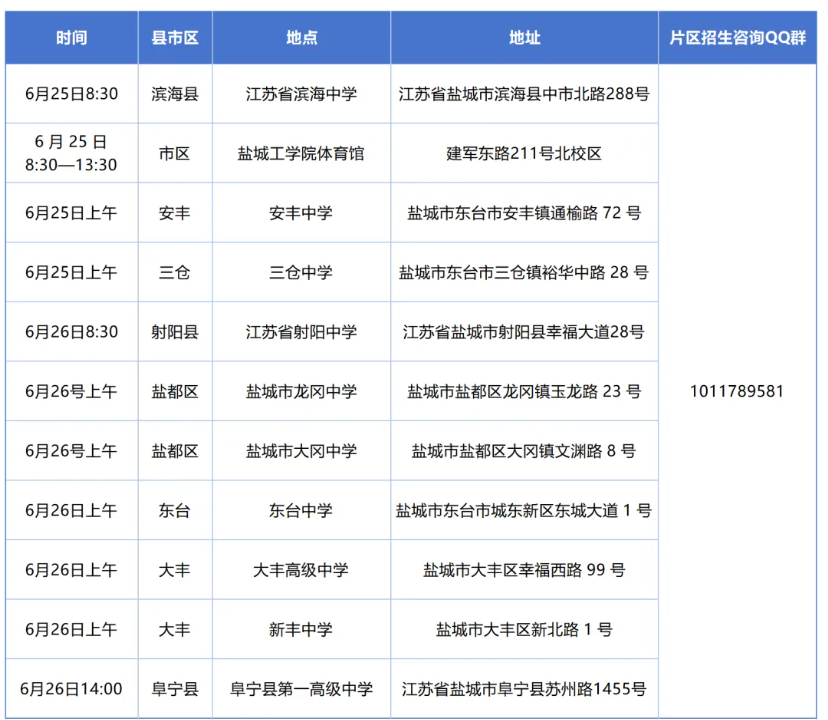Click the time cell 6月26日14:00
This screenshot has height=720, width=828.
(x=72, y=689)
